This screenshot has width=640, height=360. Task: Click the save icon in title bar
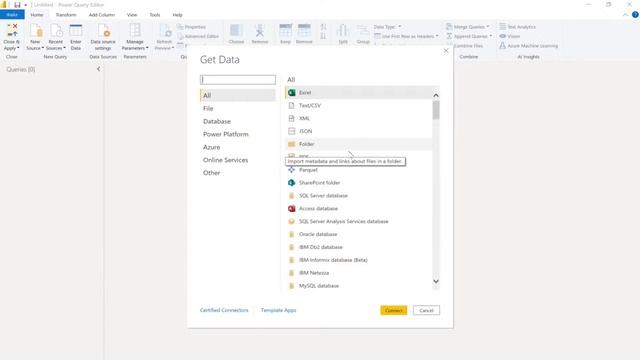(x=17, y=5)
